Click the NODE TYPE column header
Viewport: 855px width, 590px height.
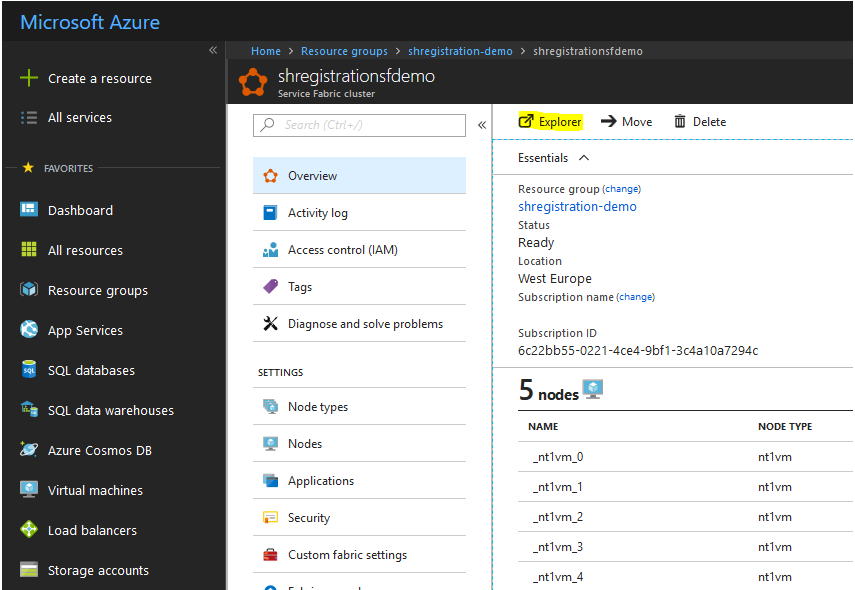pyautogui.click(x=785, y=426)
